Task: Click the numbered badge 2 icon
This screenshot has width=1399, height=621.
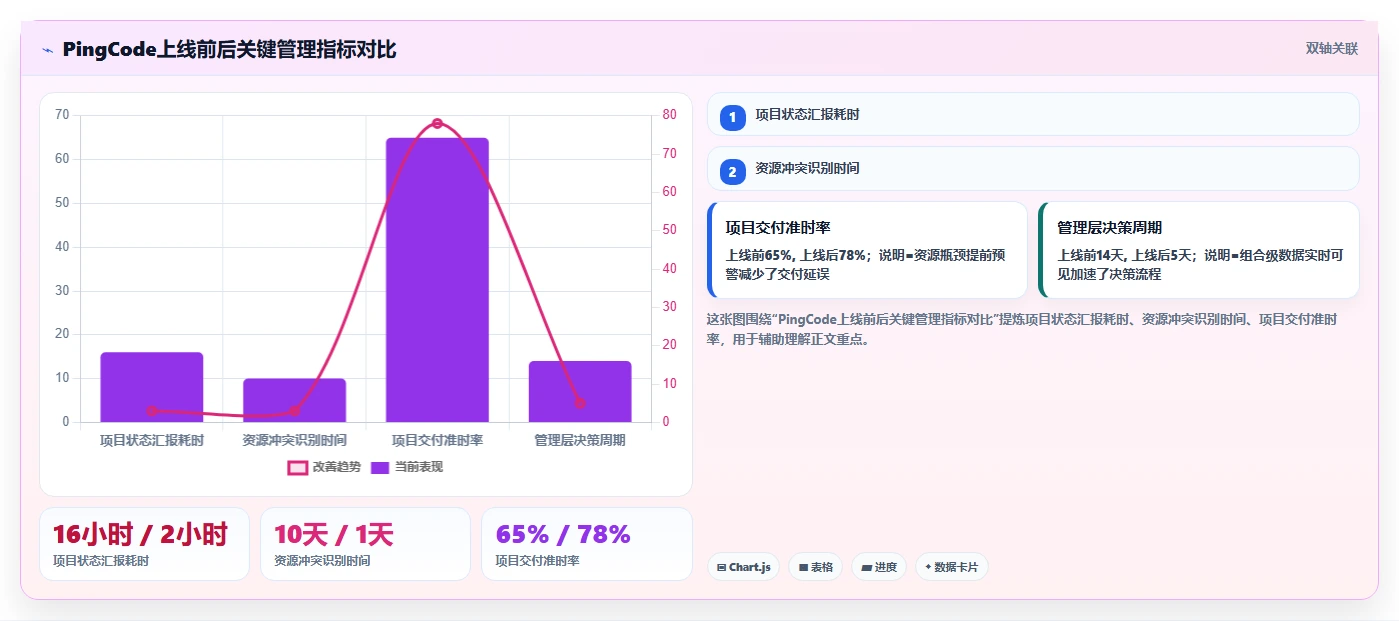Action: [x=732, y=171]
